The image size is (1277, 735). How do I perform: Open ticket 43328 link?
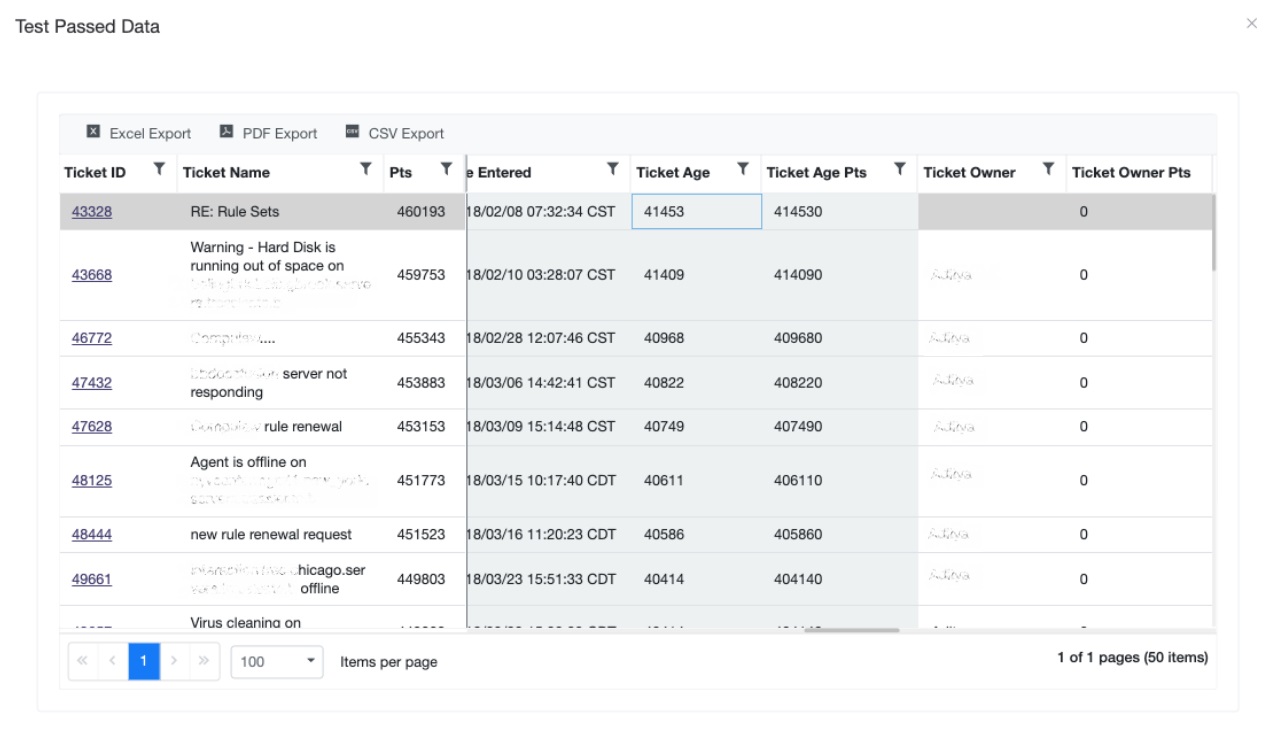92,212
